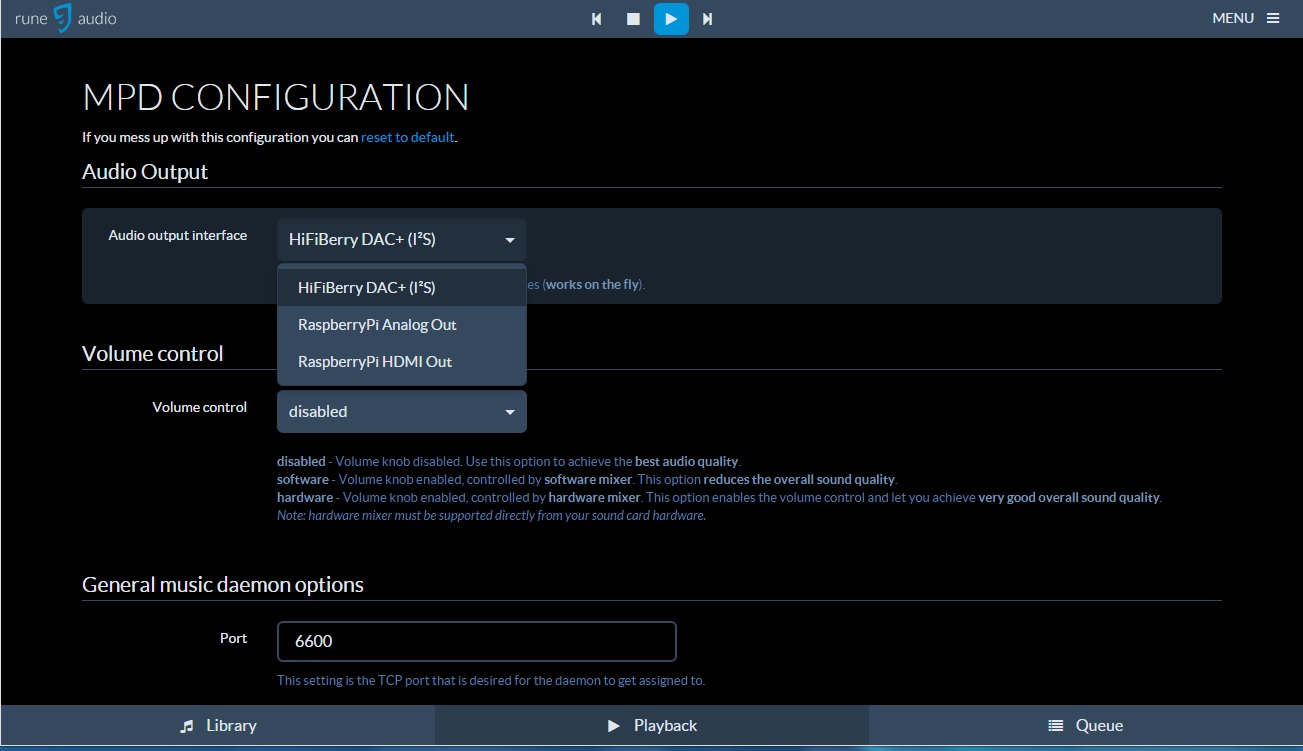The width and height of the screenshot is (1303, 751).
Task: Open the MENU hamburger
Action: coord(1246,18)
